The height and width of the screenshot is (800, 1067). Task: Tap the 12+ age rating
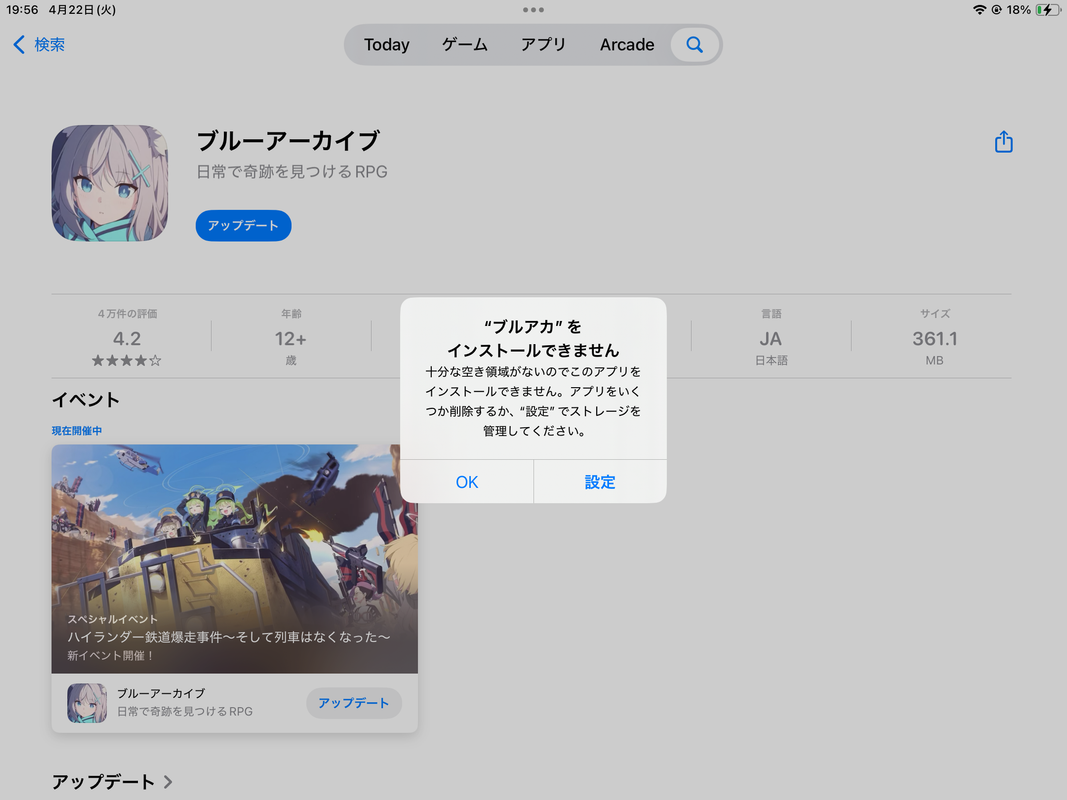[x=291, y=338]
